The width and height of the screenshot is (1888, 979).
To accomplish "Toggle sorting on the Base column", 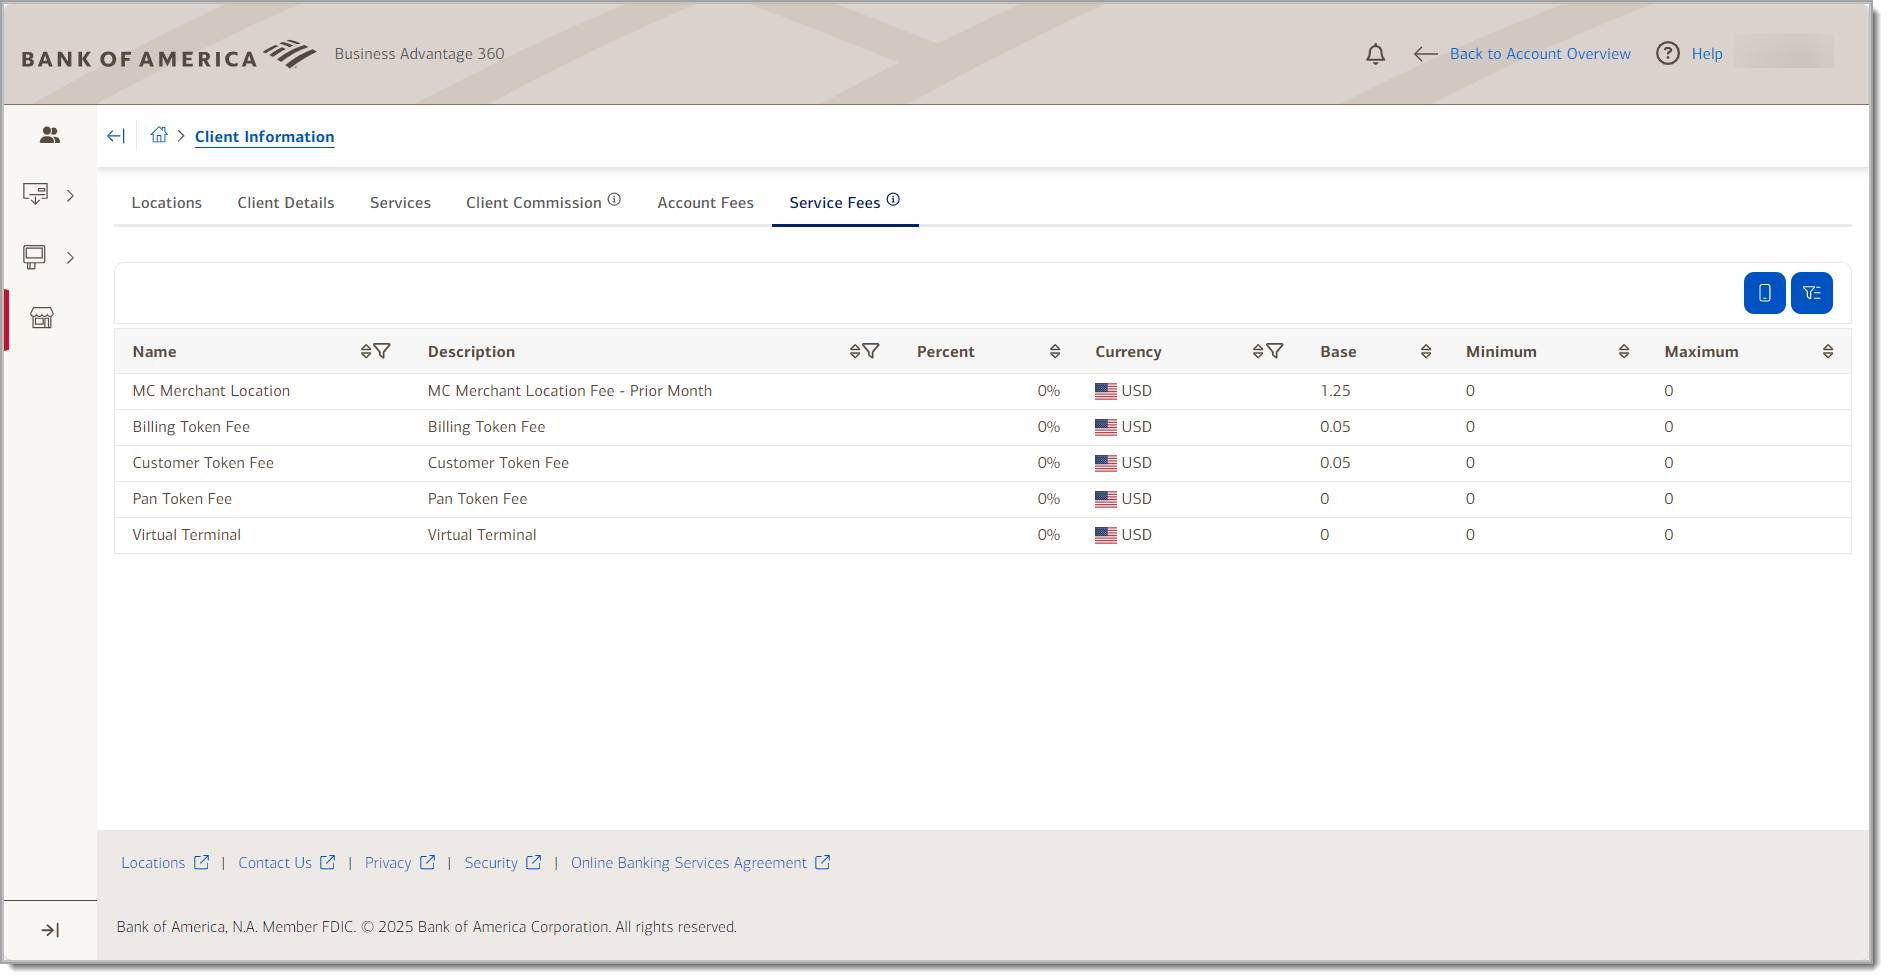I will (x=1426, y=351).
